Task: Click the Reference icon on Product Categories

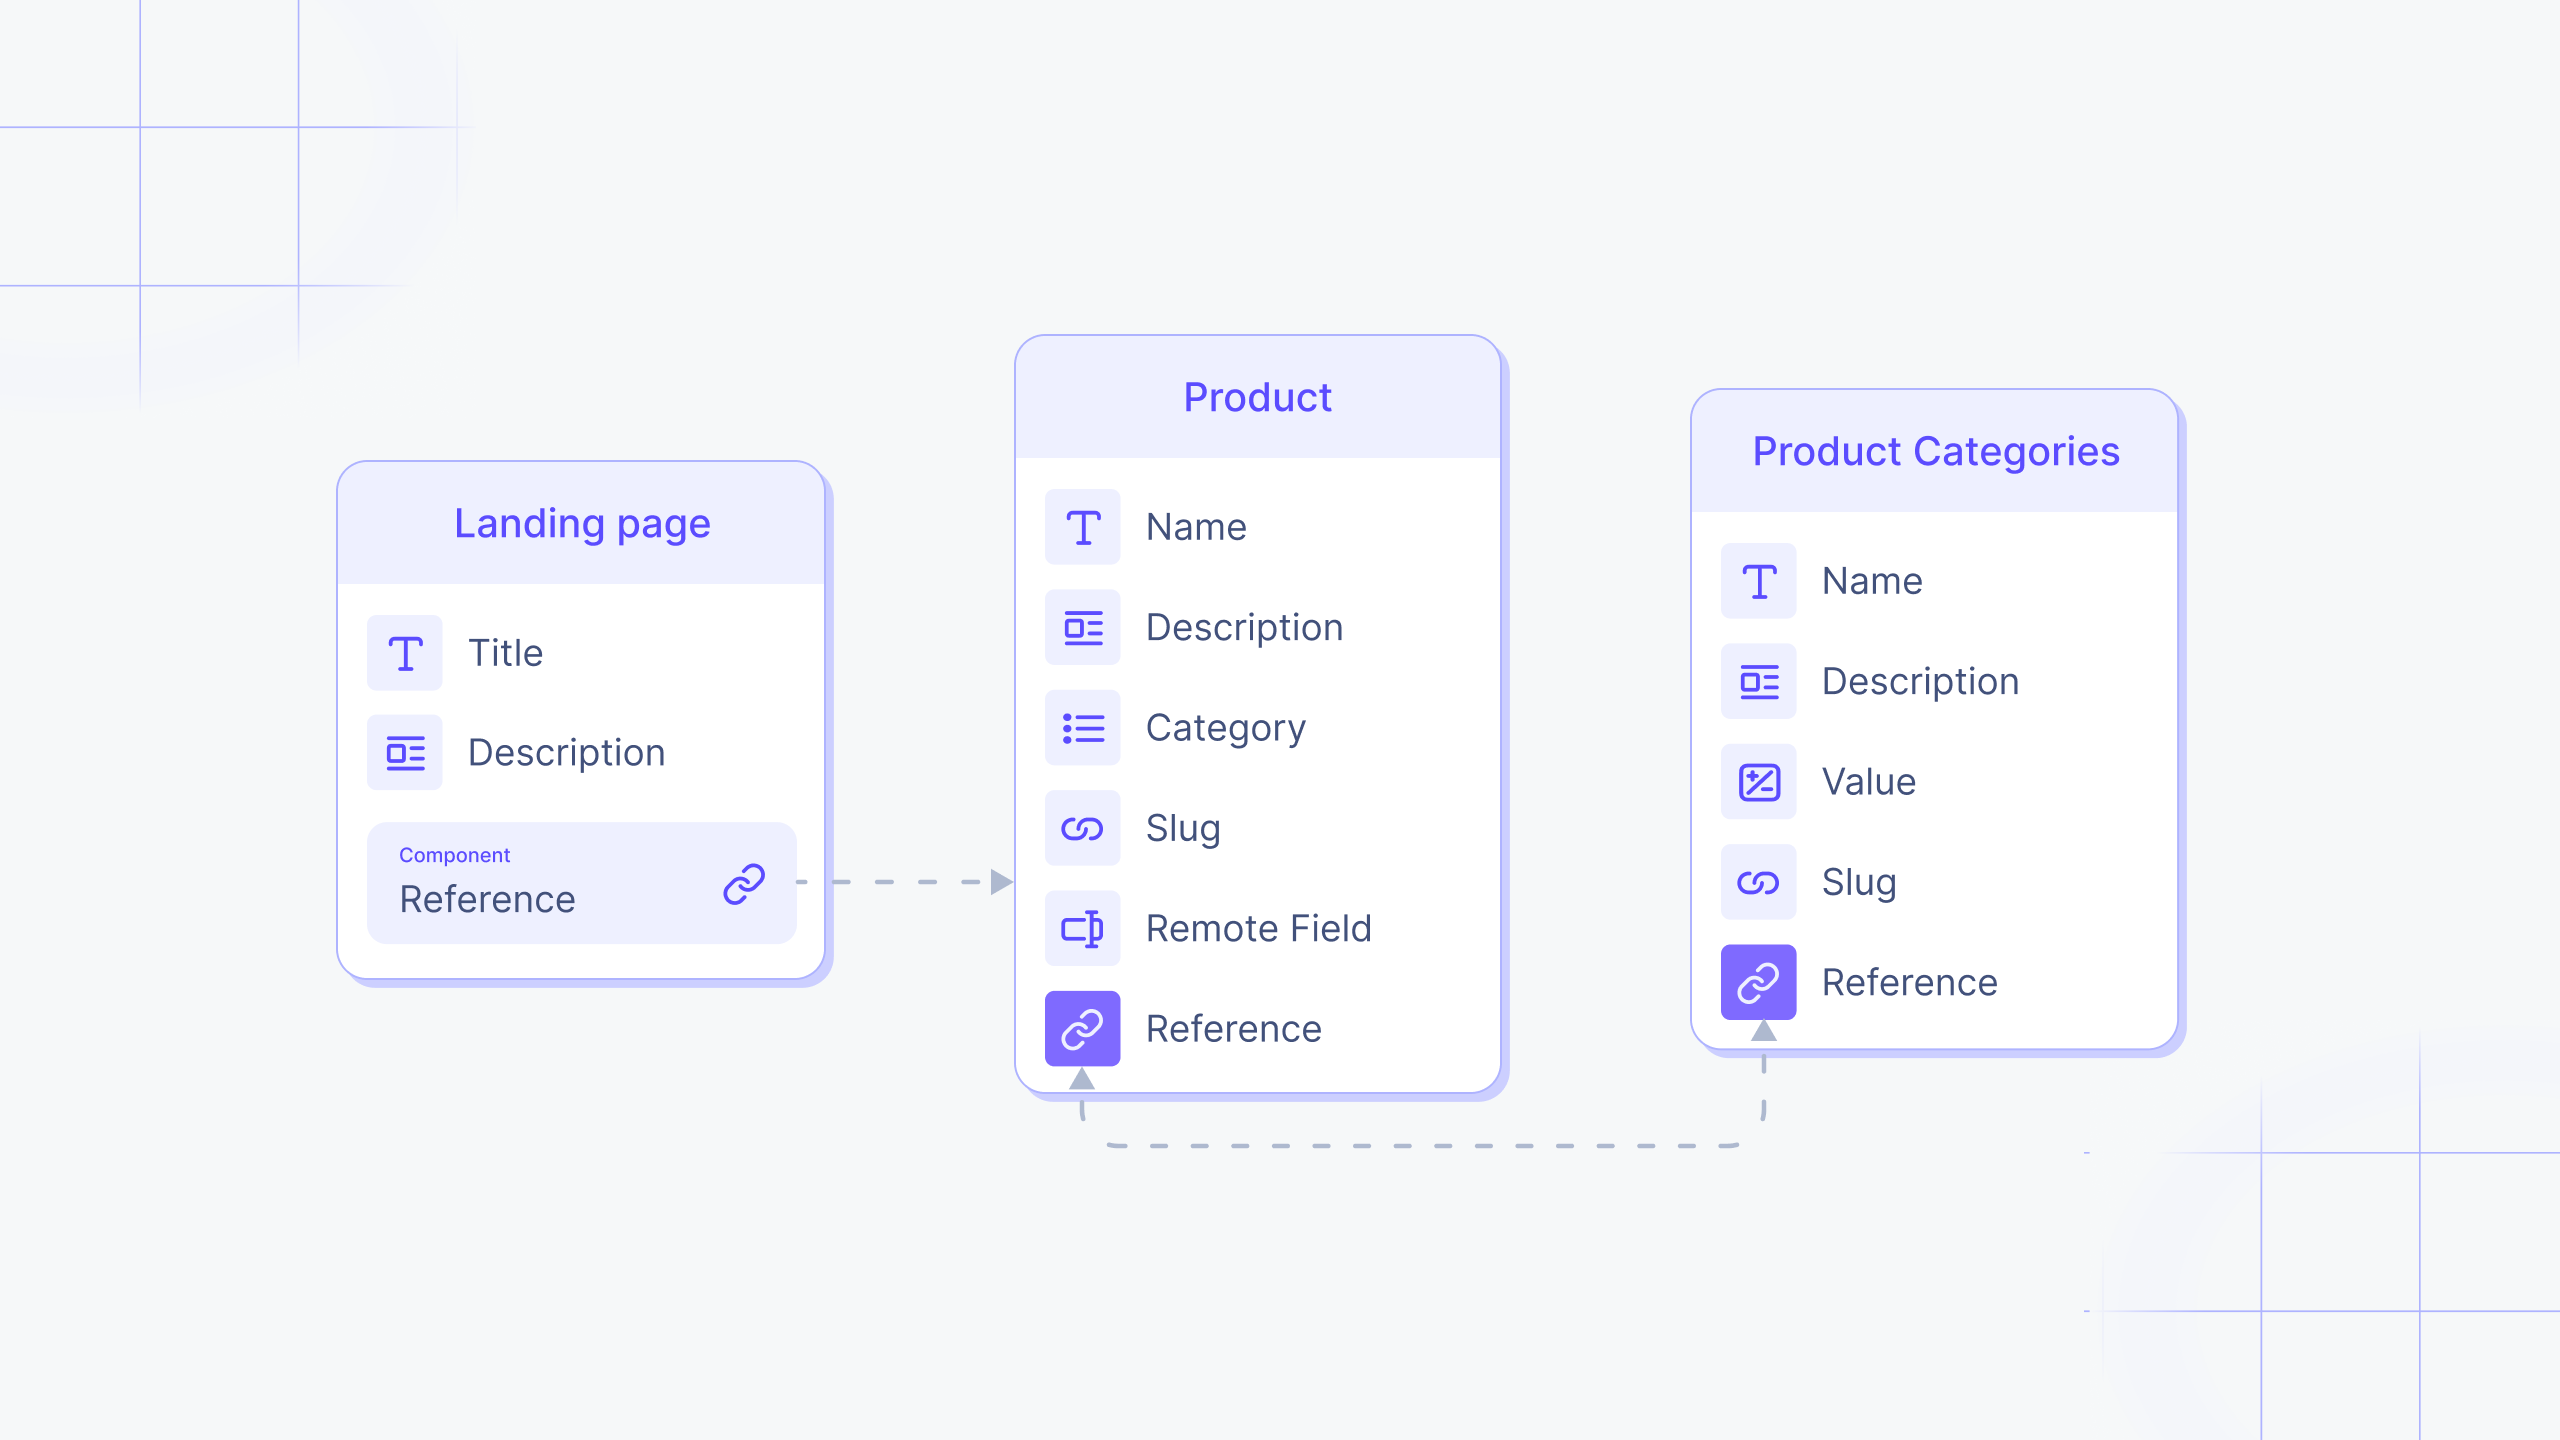Action: pos(1758,981)
